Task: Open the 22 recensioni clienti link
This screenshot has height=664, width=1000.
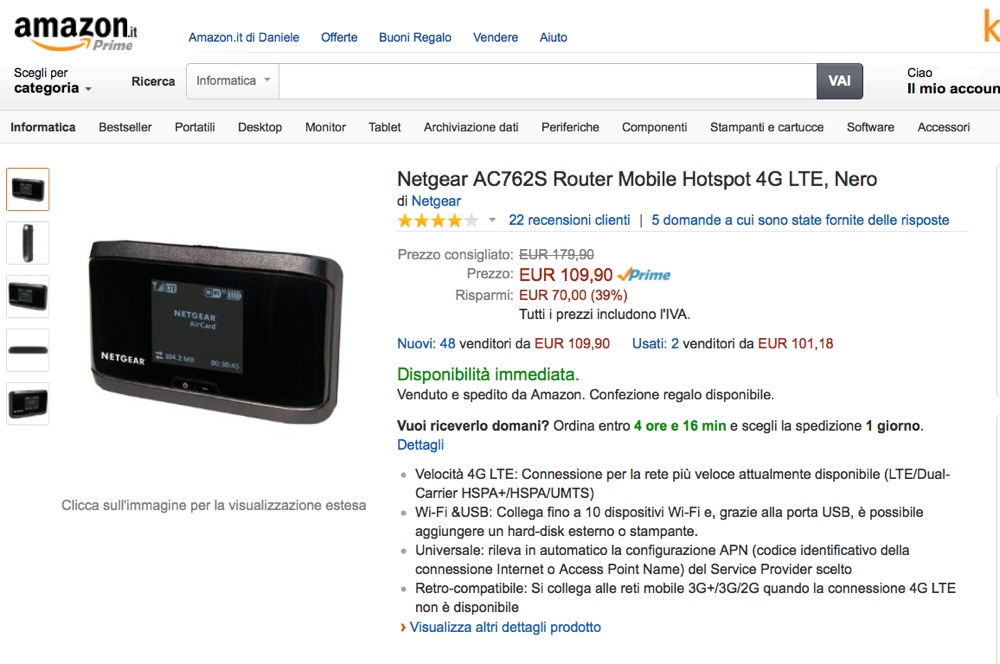Action: [569, 220]
